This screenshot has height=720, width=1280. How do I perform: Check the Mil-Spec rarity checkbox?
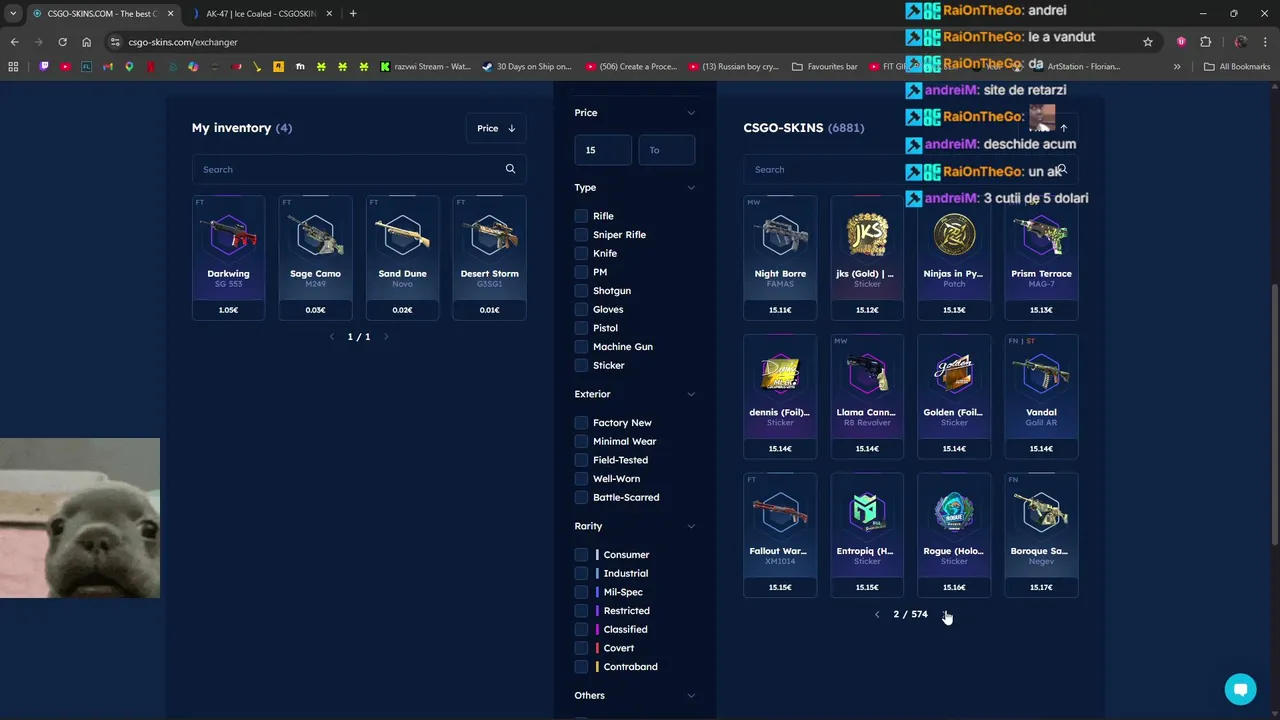coord(581,592)
